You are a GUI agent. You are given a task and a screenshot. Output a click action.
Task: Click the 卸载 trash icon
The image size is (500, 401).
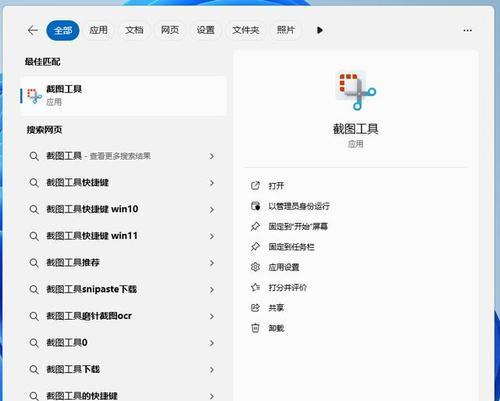255,328
